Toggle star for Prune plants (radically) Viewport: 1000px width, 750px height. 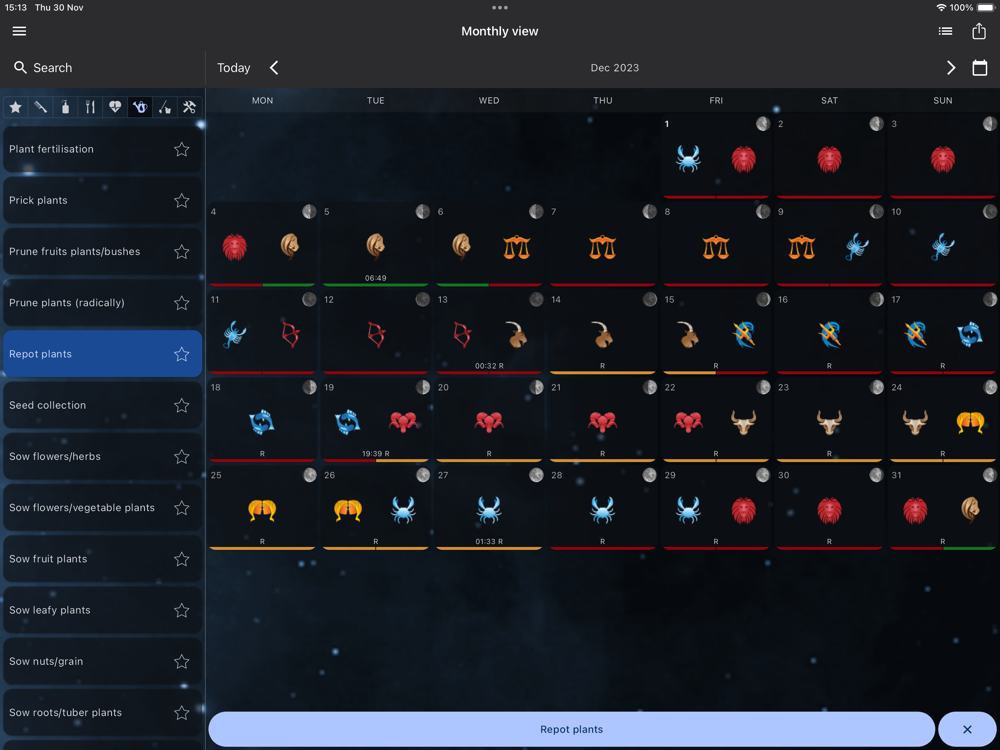point(182,303)
